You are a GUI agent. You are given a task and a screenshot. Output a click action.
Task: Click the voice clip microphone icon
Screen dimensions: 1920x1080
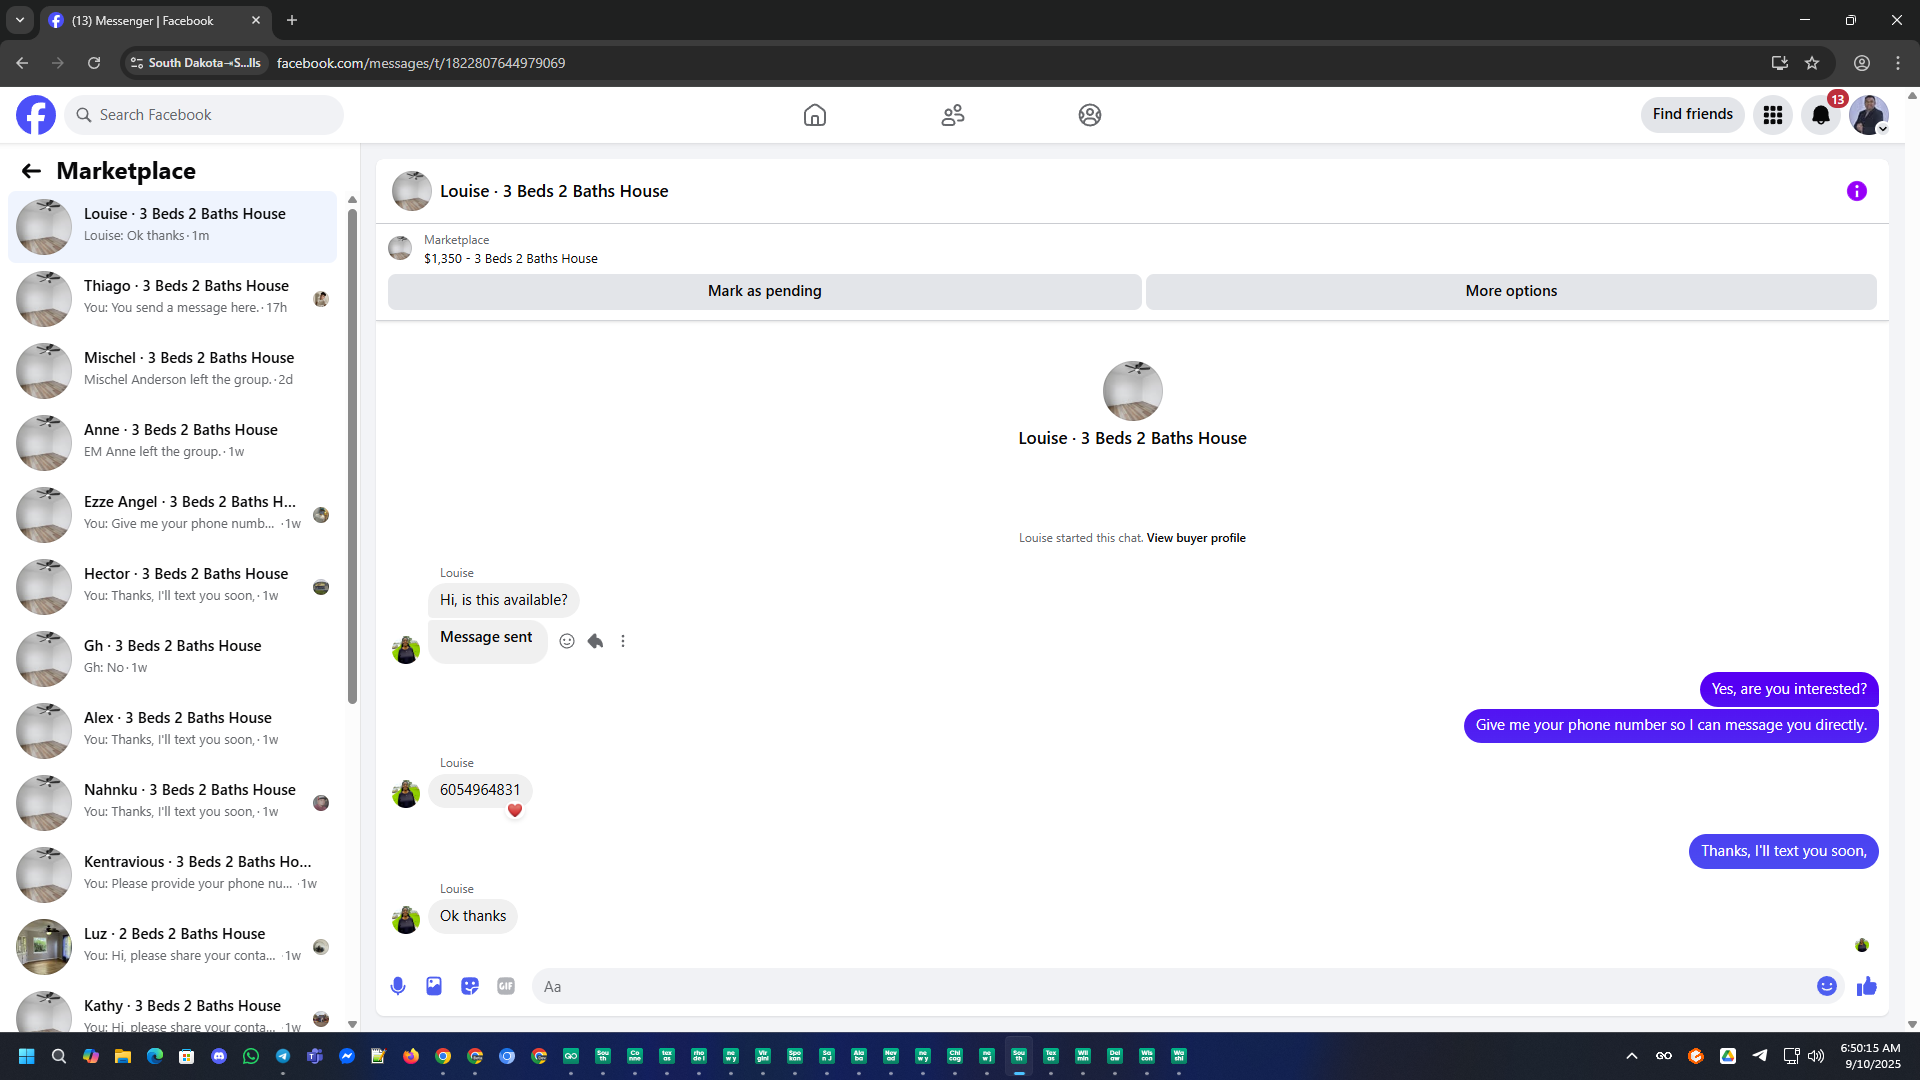pos(398,986)
